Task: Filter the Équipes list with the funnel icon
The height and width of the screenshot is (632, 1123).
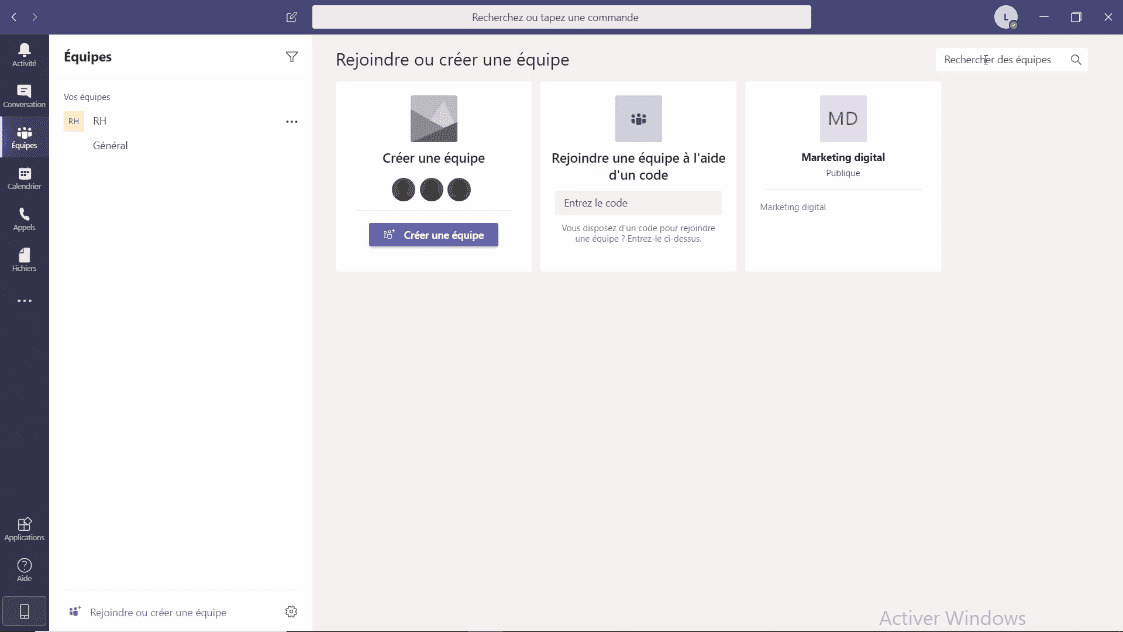Action: pos(291,56)
